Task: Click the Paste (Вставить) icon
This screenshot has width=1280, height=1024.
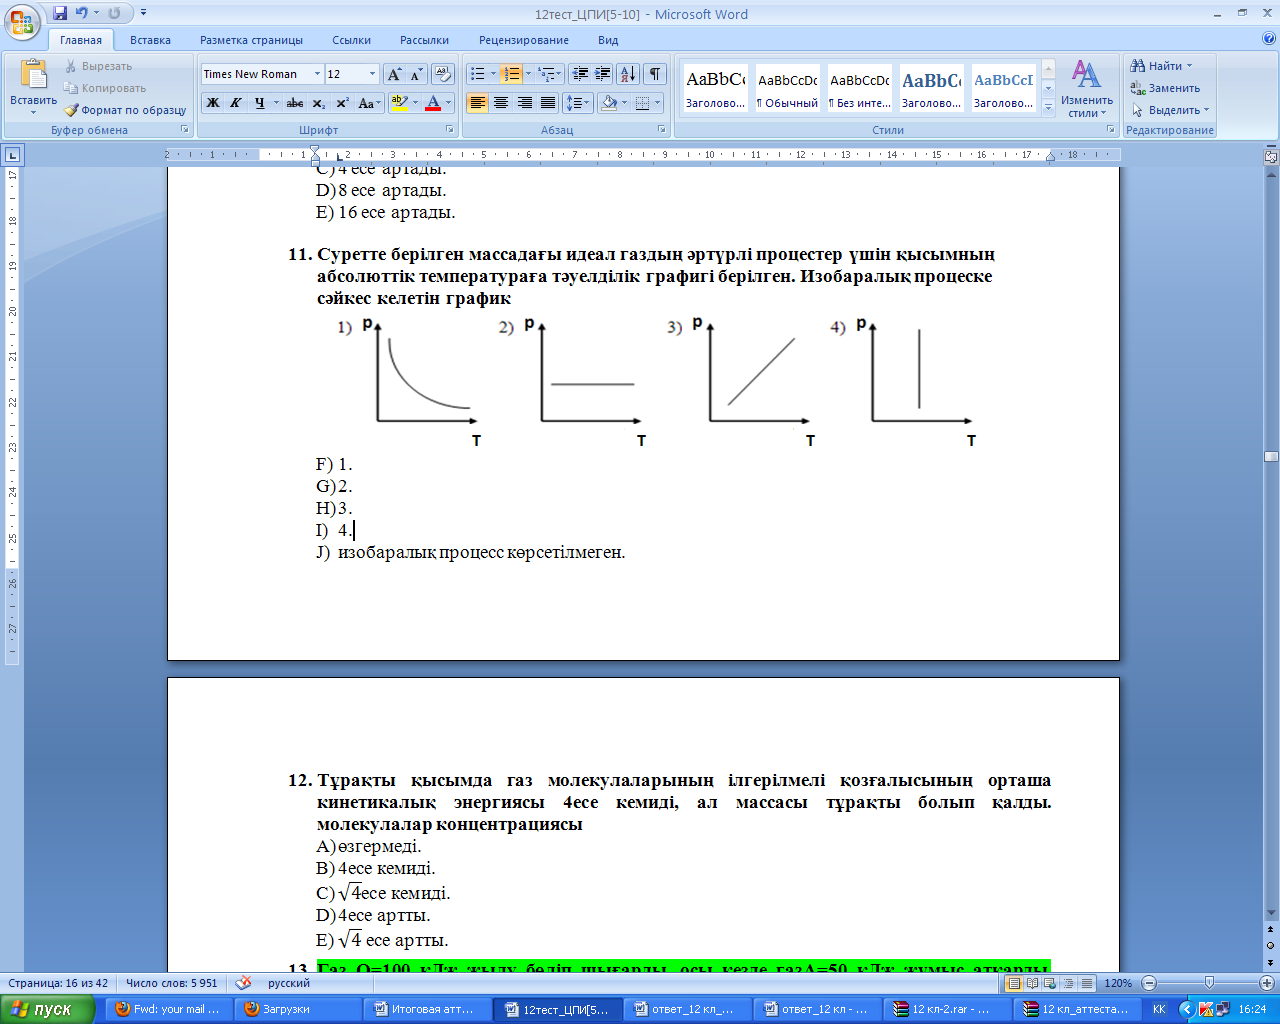Action: [33, 75]
